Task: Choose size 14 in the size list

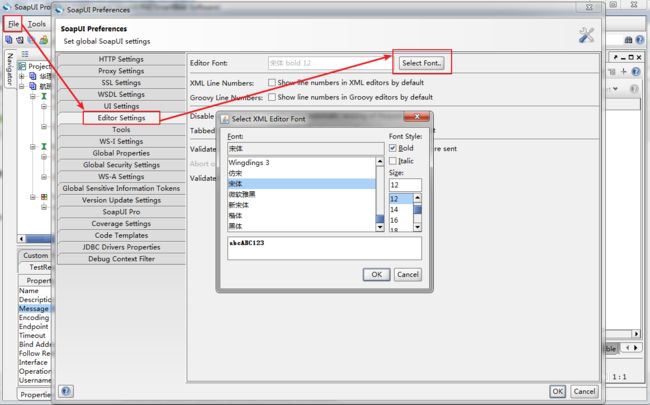Action: tap(401, 210)
